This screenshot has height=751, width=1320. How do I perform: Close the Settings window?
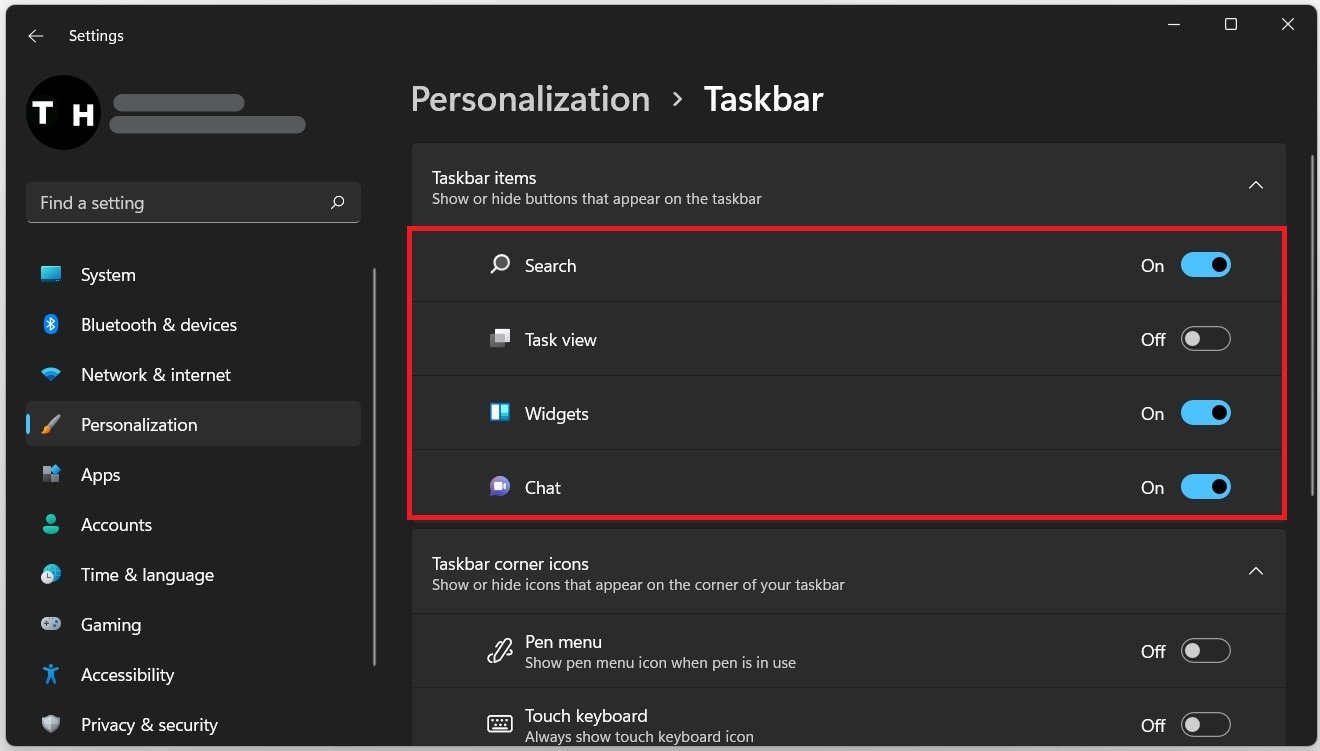click(1288, 24)
